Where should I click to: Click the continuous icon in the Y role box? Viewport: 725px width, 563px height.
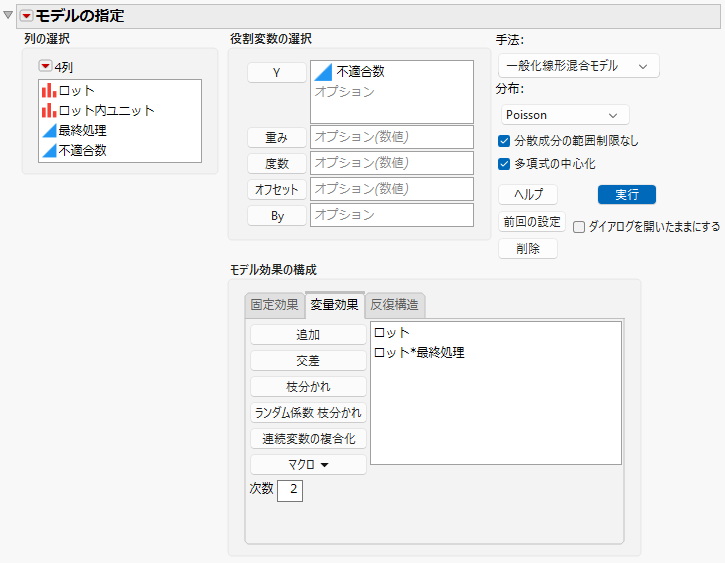coord(323,72)
